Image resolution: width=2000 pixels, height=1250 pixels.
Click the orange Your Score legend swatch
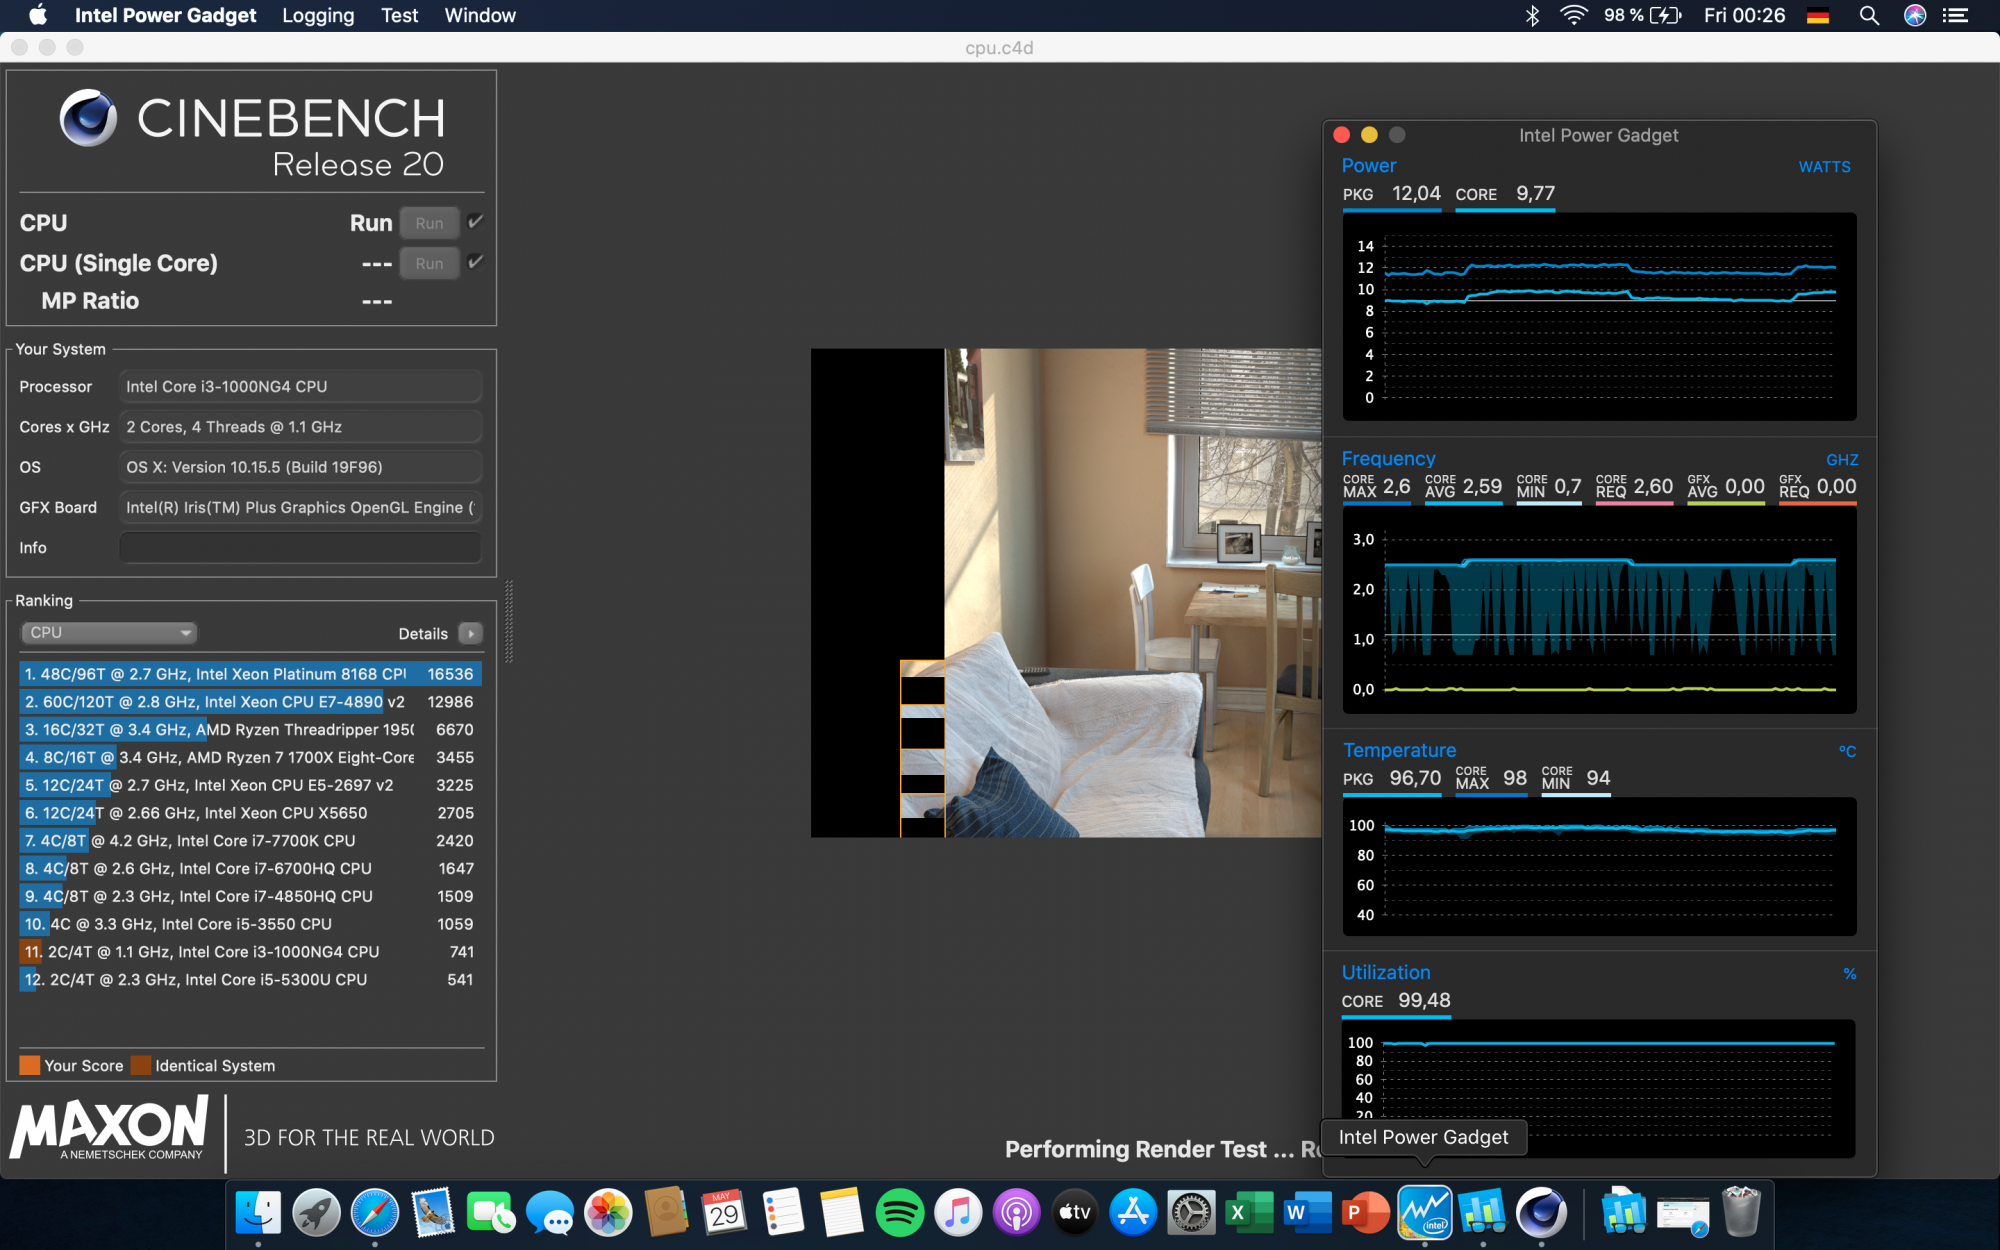30,1065
